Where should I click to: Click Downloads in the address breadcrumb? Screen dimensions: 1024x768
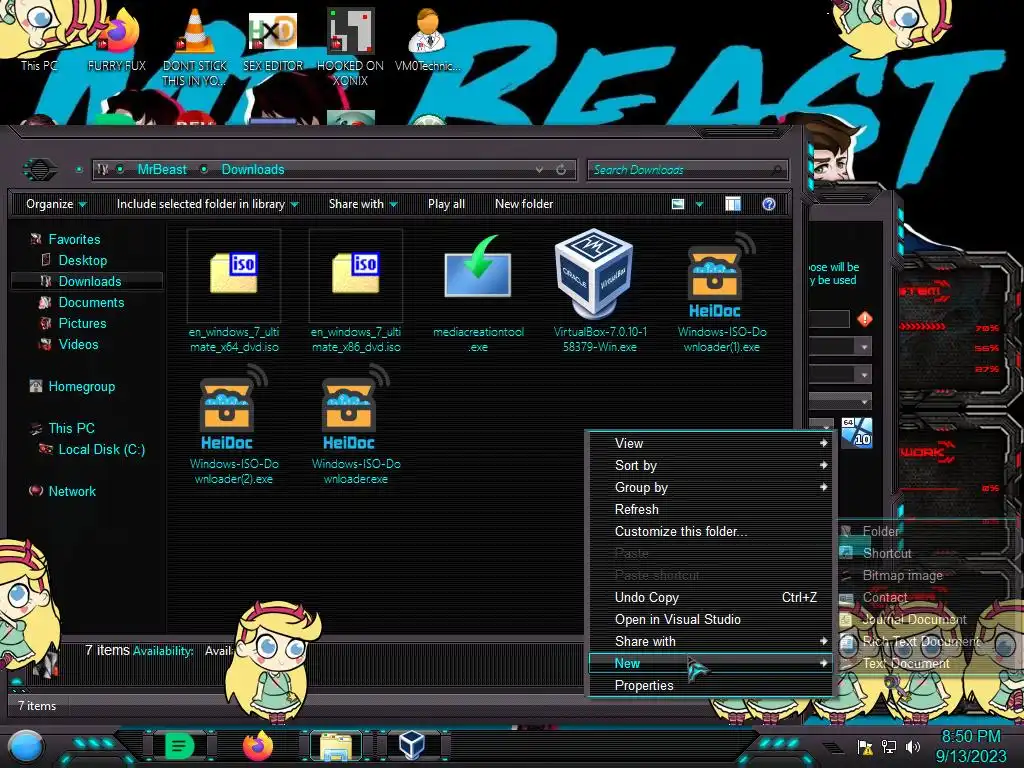coord(253,170)
